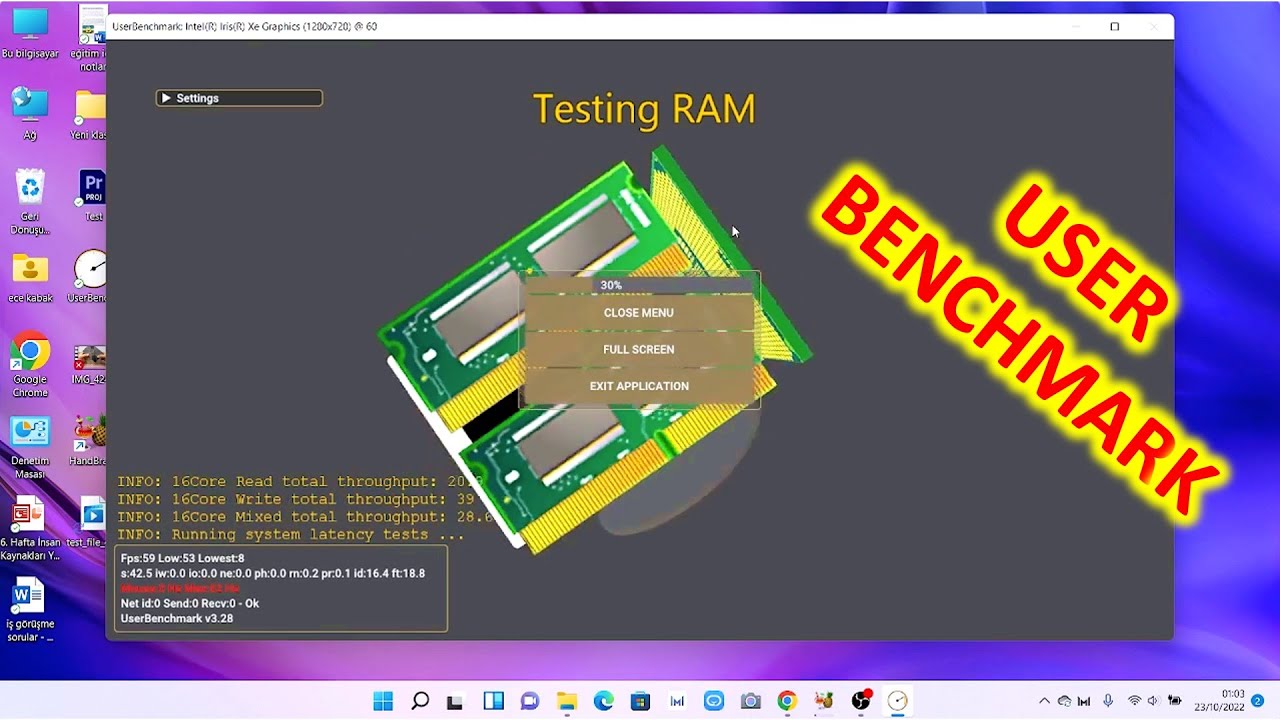
Task: Click 'UserBenchmark v3.28' version text
Action: pos(177,618)
